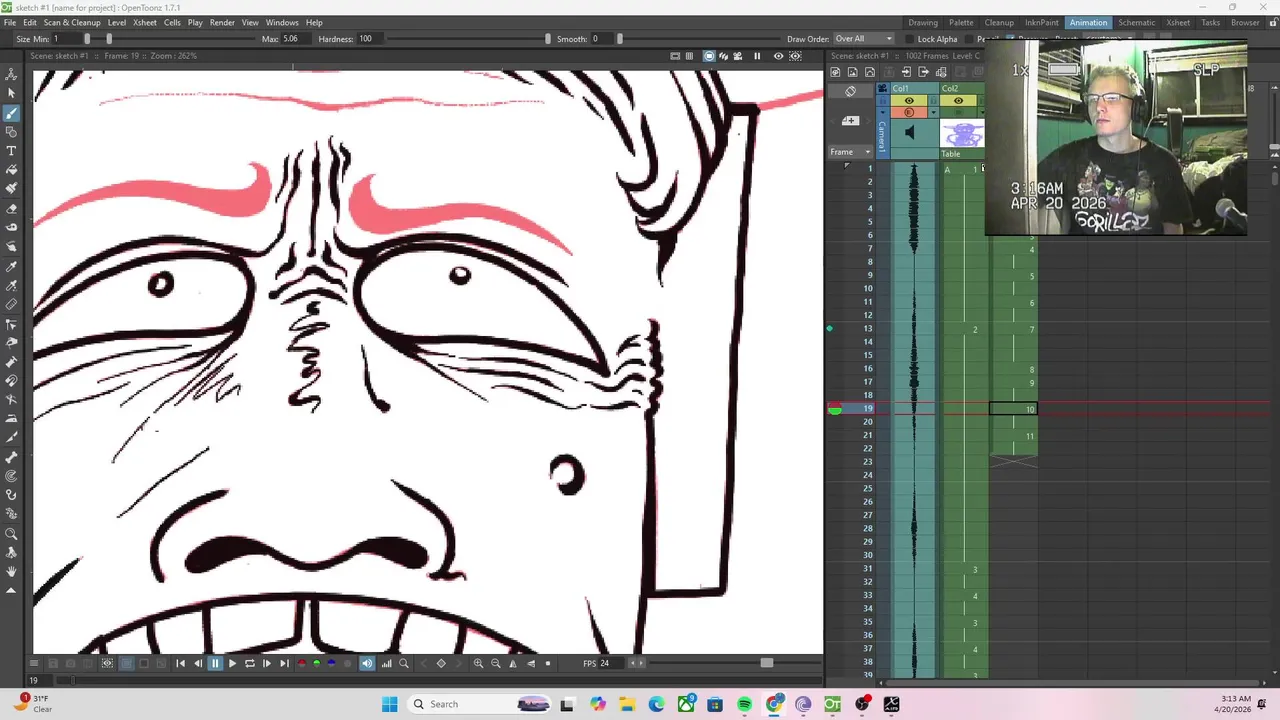The height and width of the screenshot is (720, 1280).
Task: Enable the Lock Alpha checkbox
Action: 910,39
